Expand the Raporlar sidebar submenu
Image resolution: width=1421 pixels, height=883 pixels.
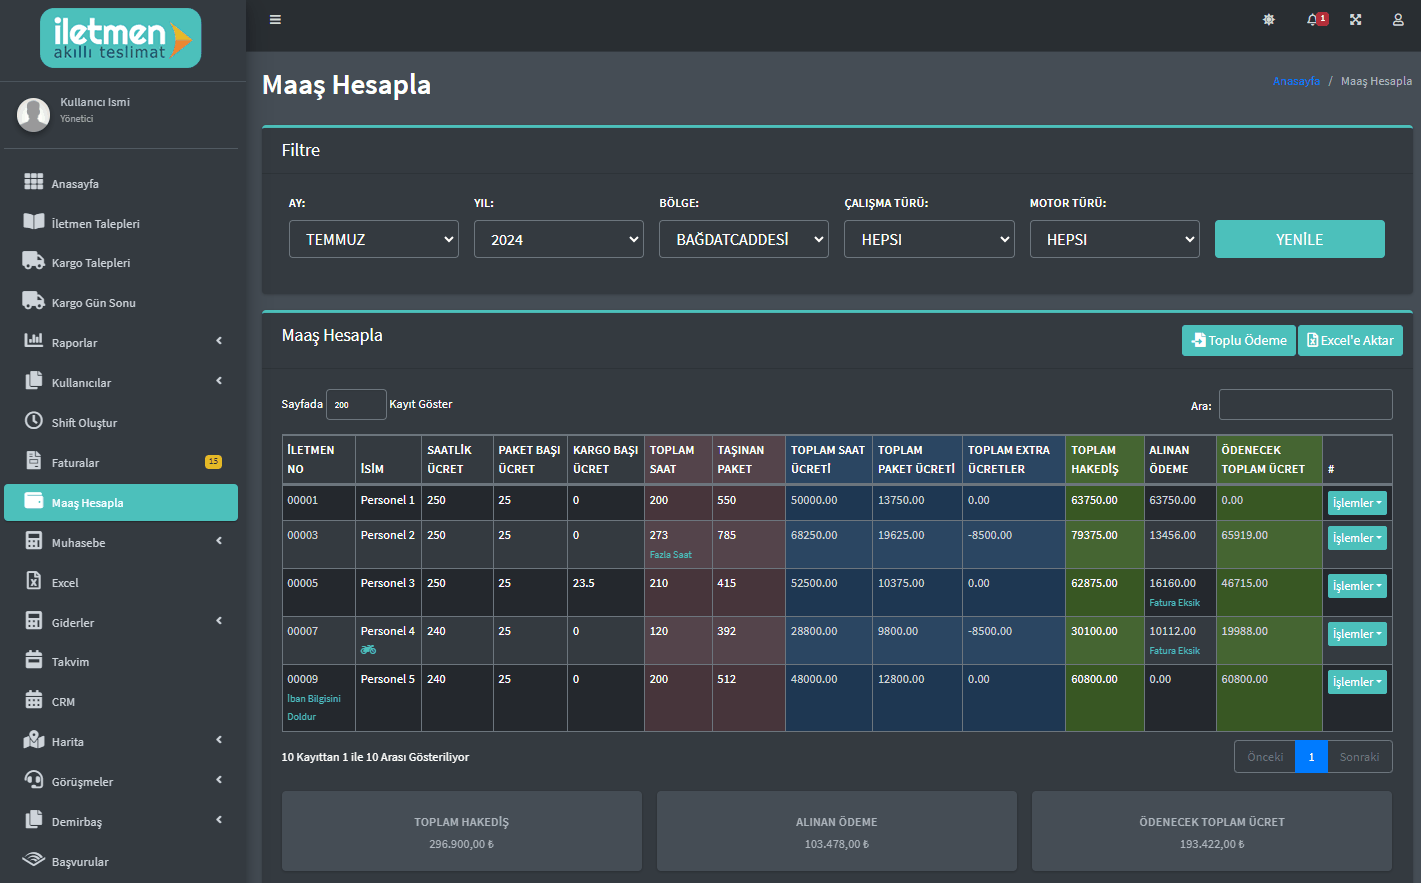pyautogui.click(x=121, y=342)
